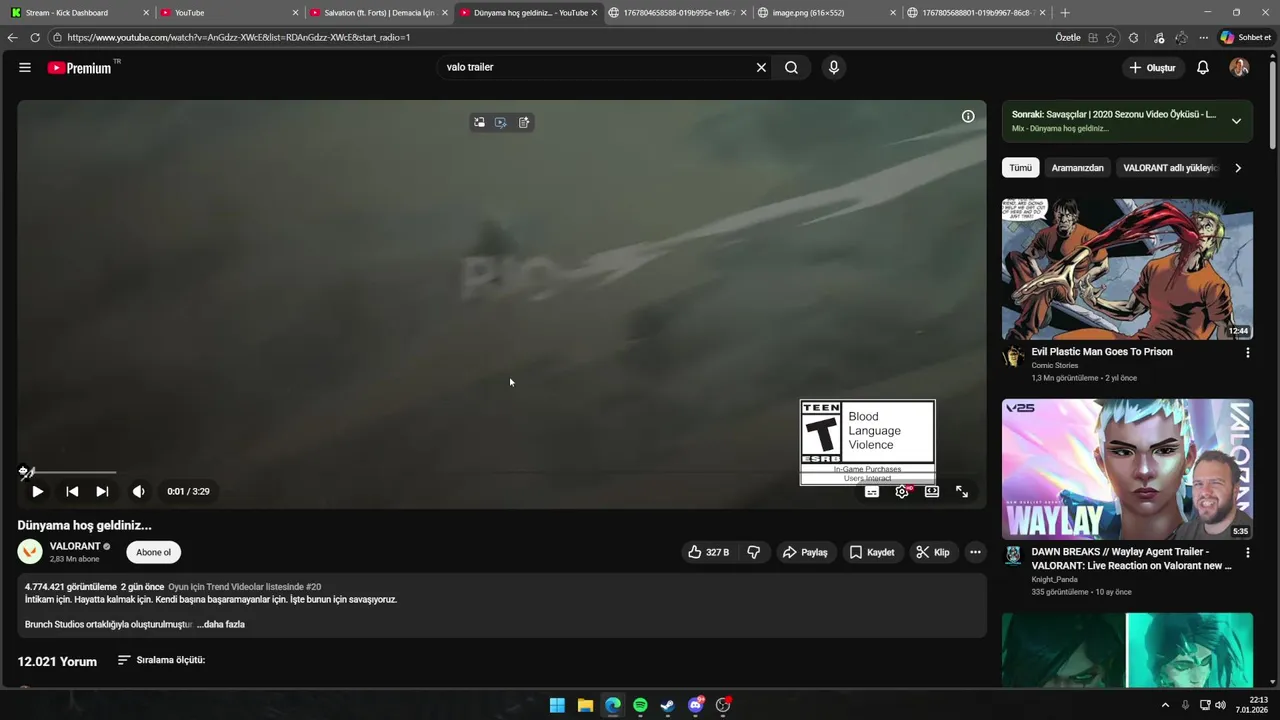Expand the description with '...daha fazla'

tap(220, 624)
